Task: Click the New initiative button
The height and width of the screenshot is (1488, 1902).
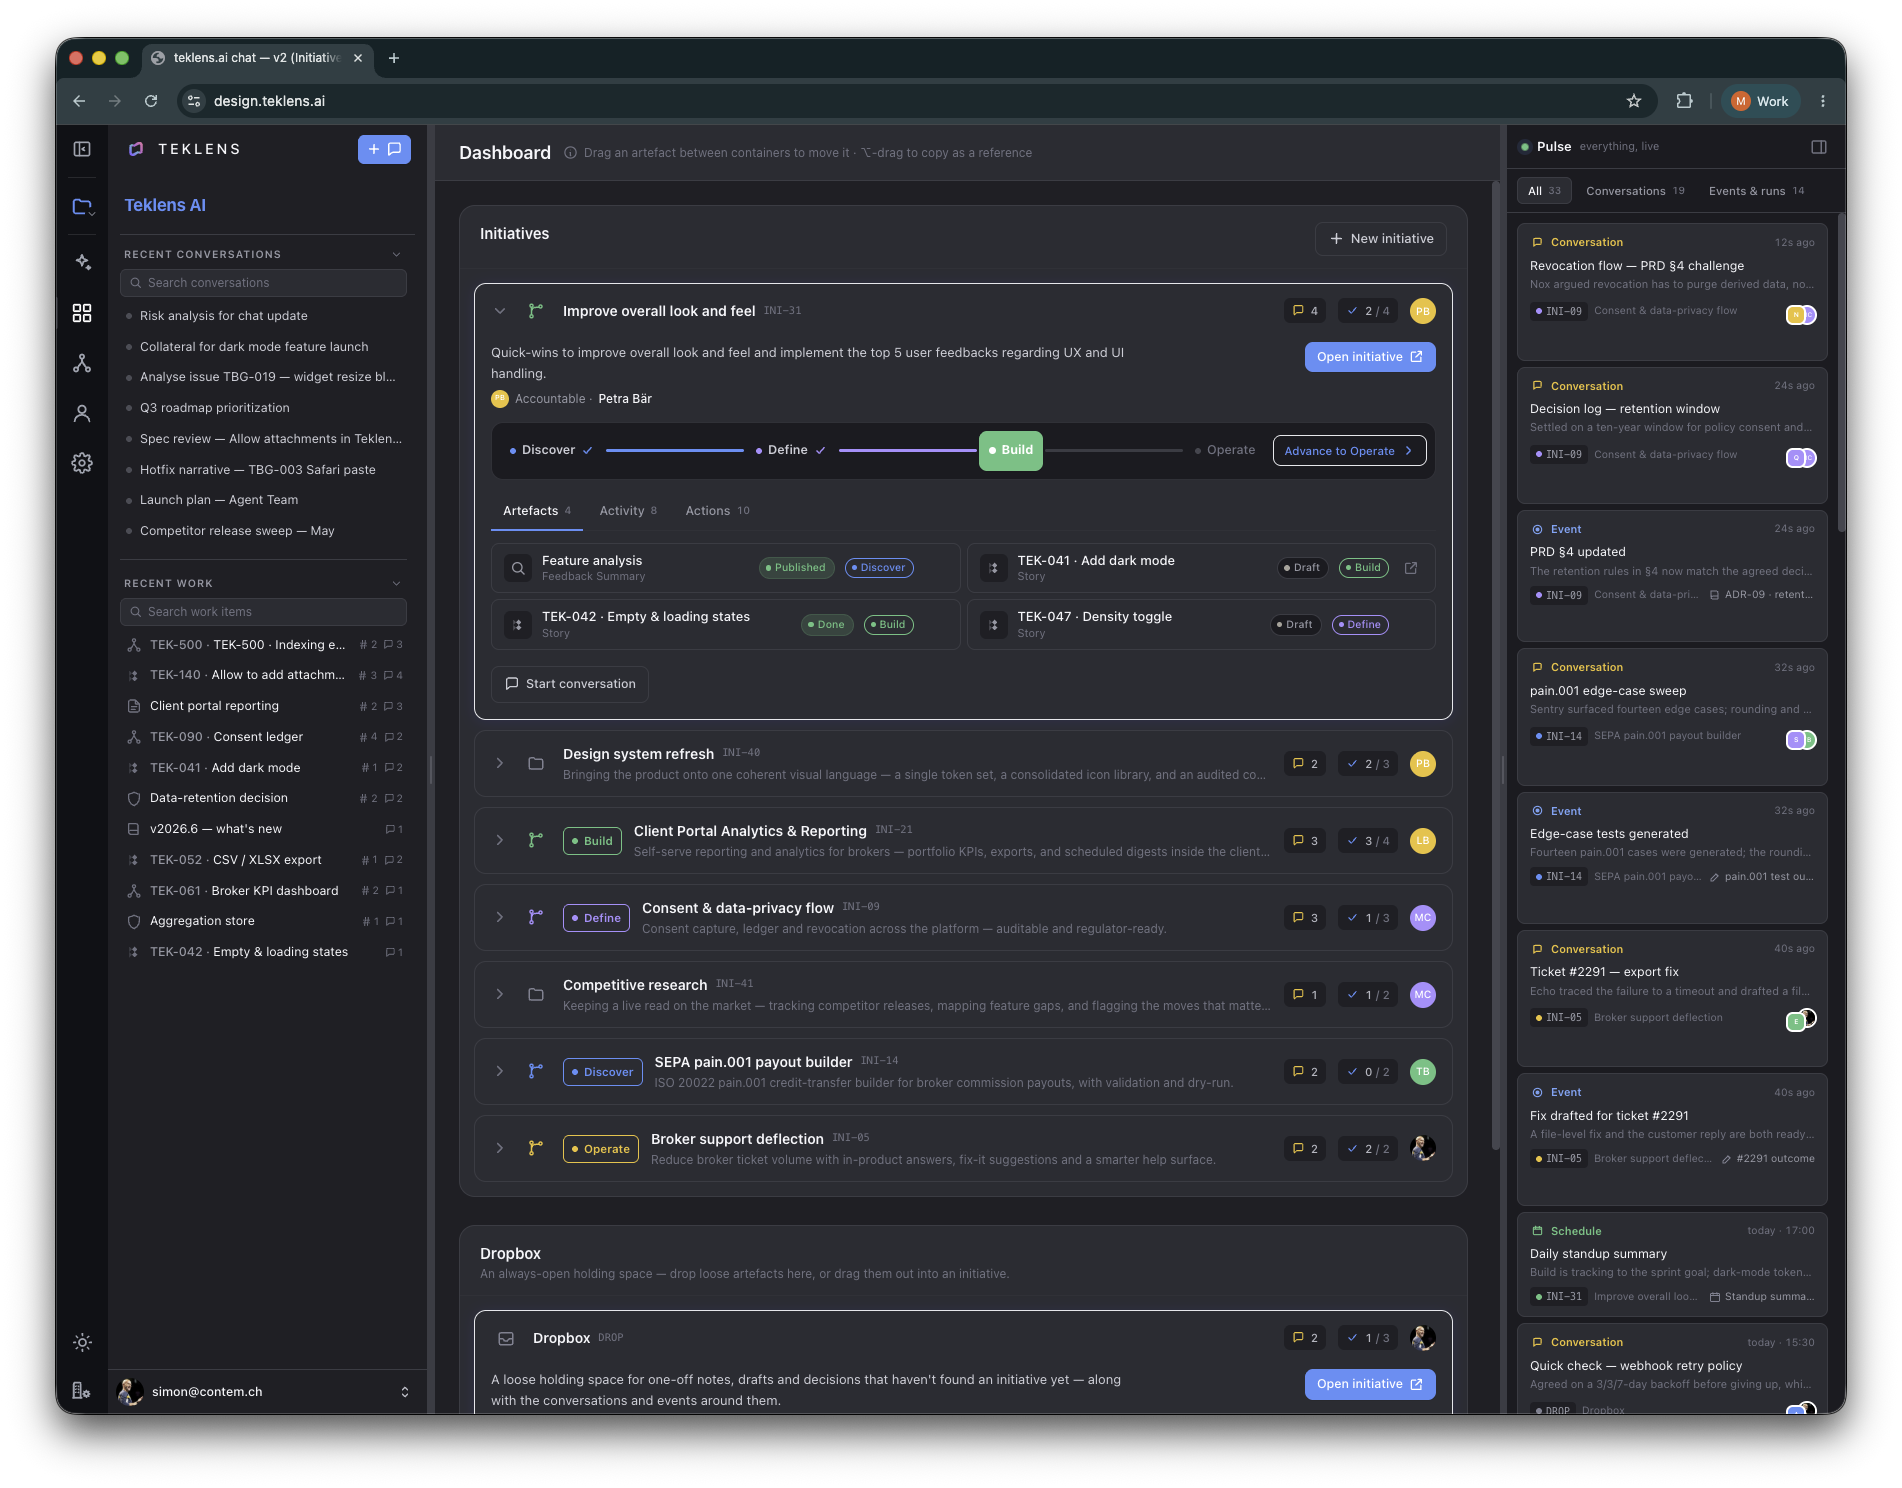Action: coord(1381,239)
